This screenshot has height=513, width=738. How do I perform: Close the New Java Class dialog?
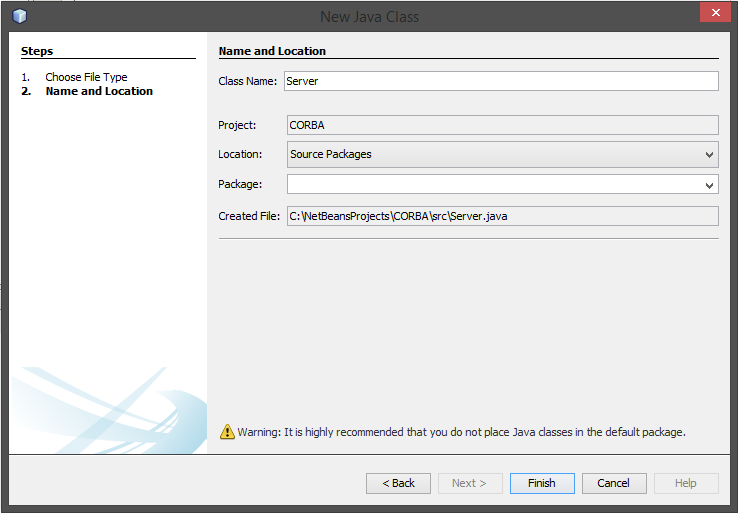[x=715, y=12]
